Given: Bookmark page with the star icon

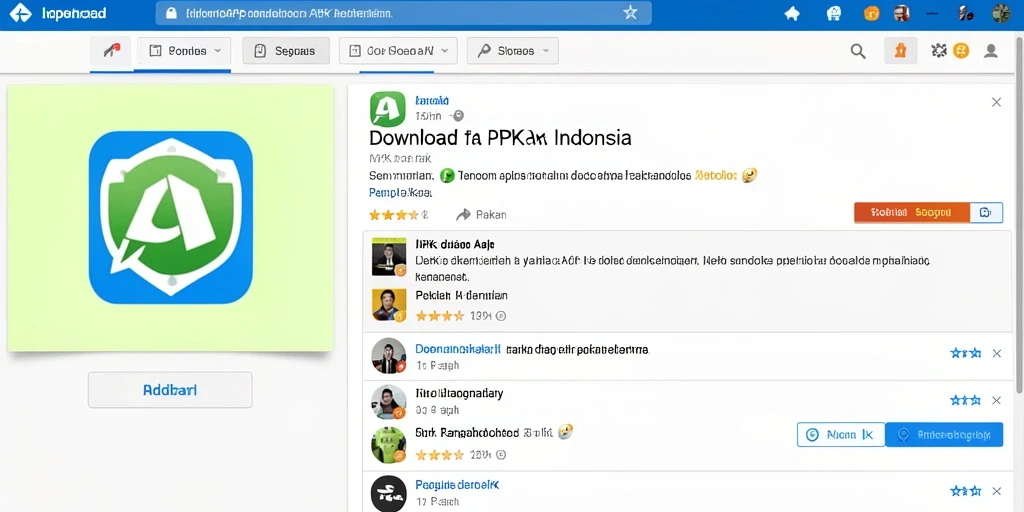Looking at the screenshot, I should pos(630,12).
